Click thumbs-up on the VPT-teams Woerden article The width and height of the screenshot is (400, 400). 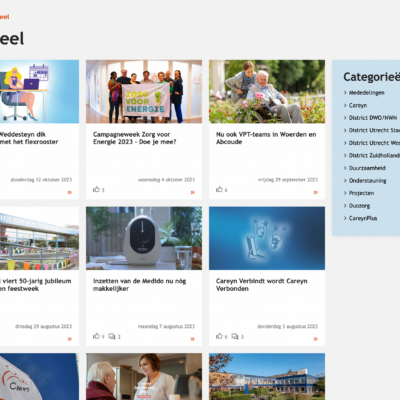219,189
